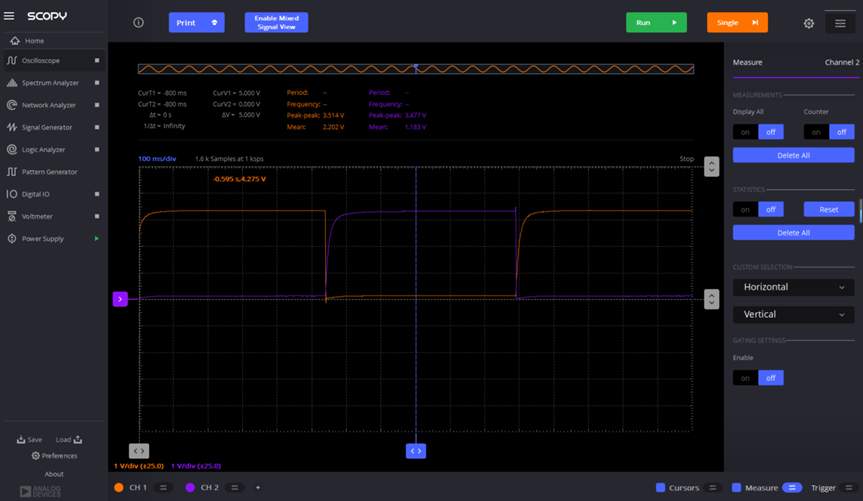Click the Power Supply icon
863x501 pixels.
(x=12, y=238)
